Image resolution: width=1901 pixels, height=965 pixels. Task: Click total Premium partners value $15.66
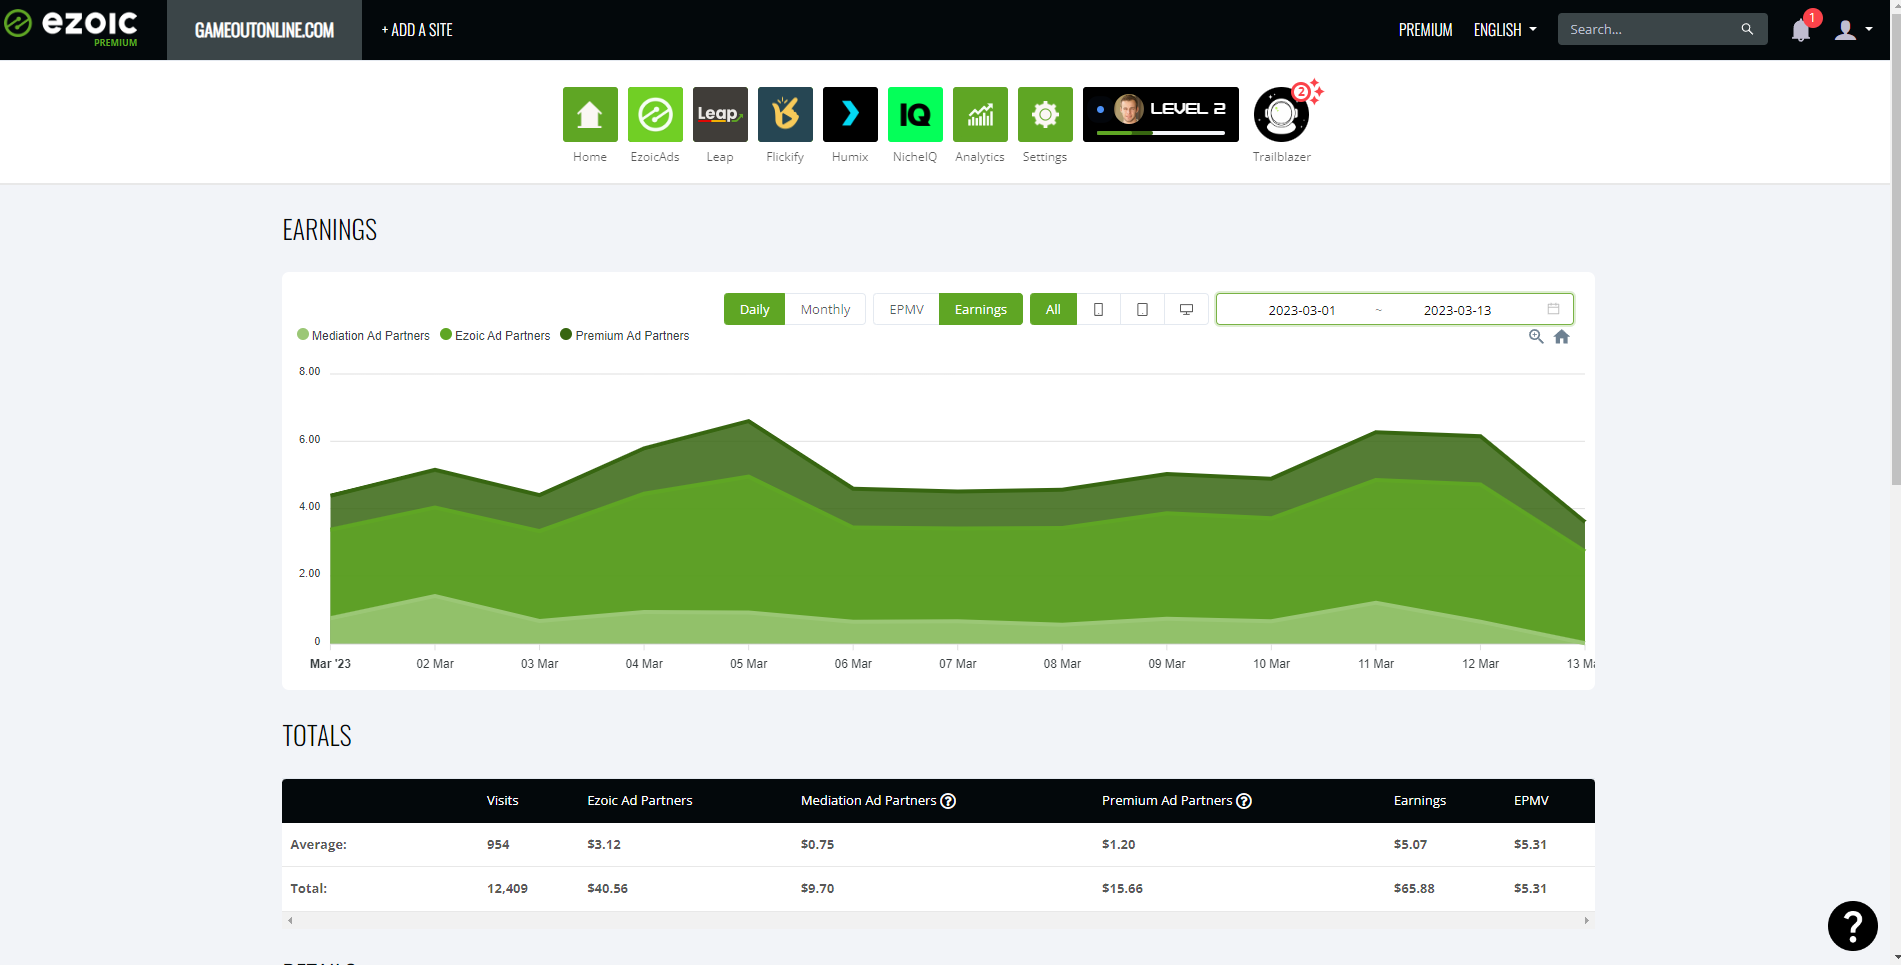point(1122,888)
